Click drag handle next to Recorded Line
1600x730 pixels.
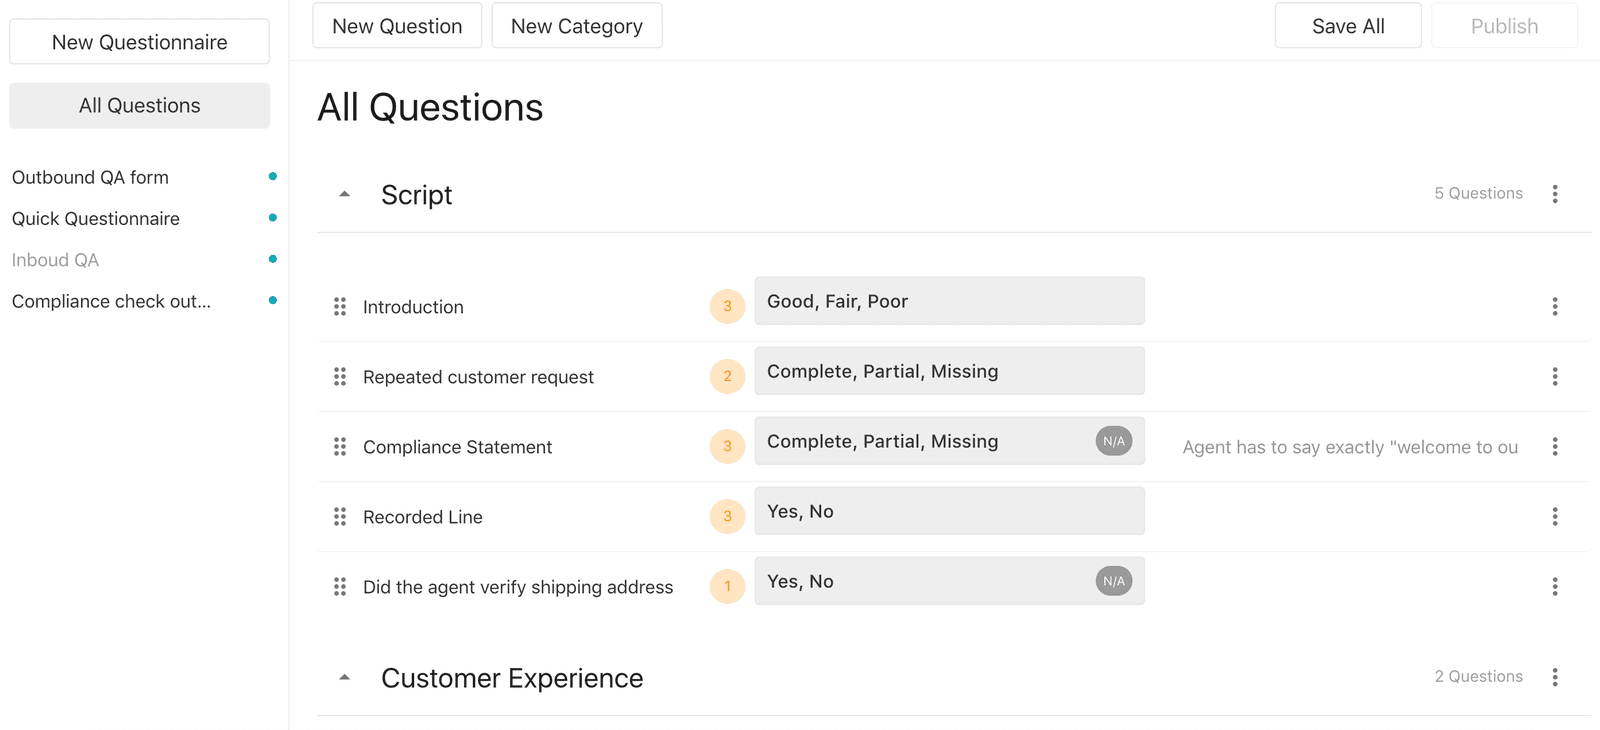point(340,517)
